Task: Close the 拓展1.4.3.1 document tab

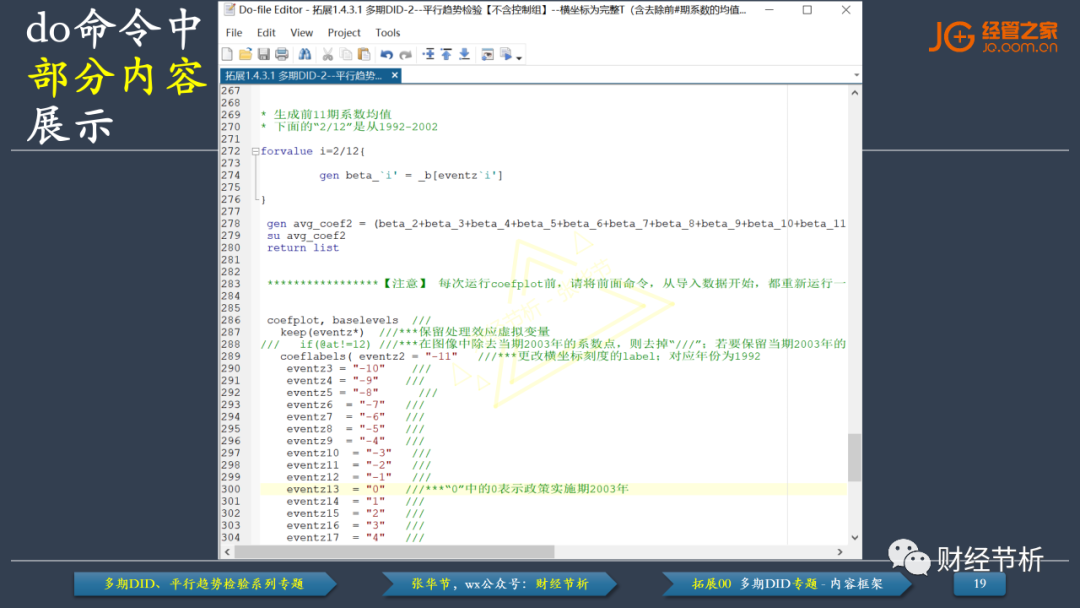Action: [x=395, y=76]
